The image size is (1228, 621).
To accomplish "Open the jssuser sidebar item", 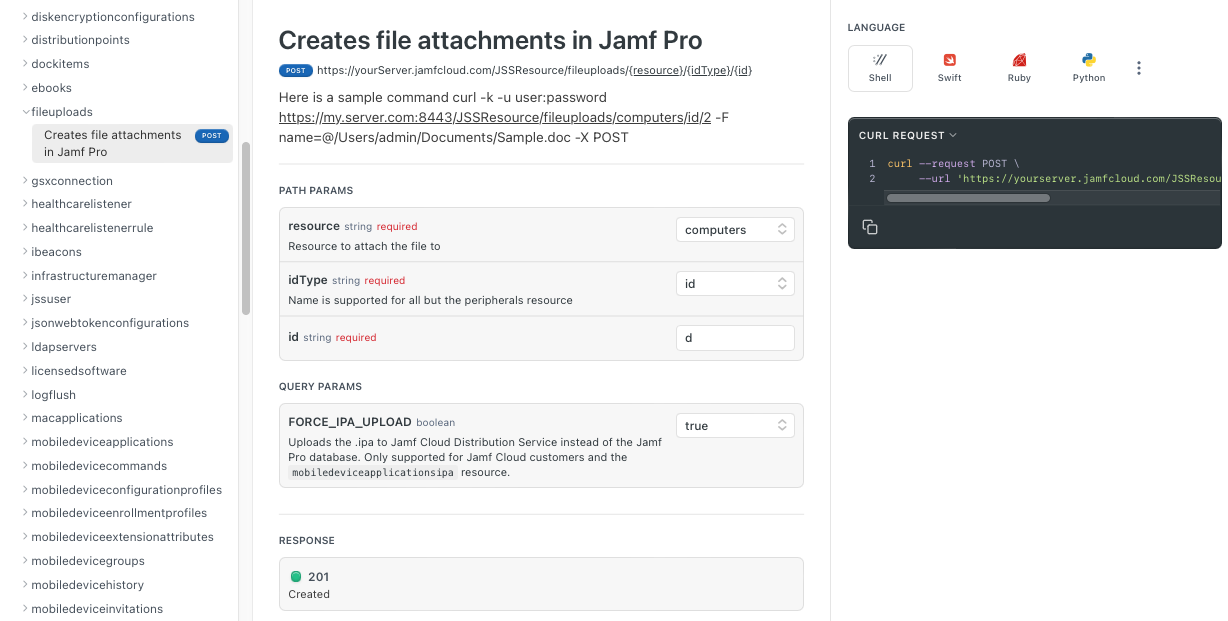I will point(51,299).
